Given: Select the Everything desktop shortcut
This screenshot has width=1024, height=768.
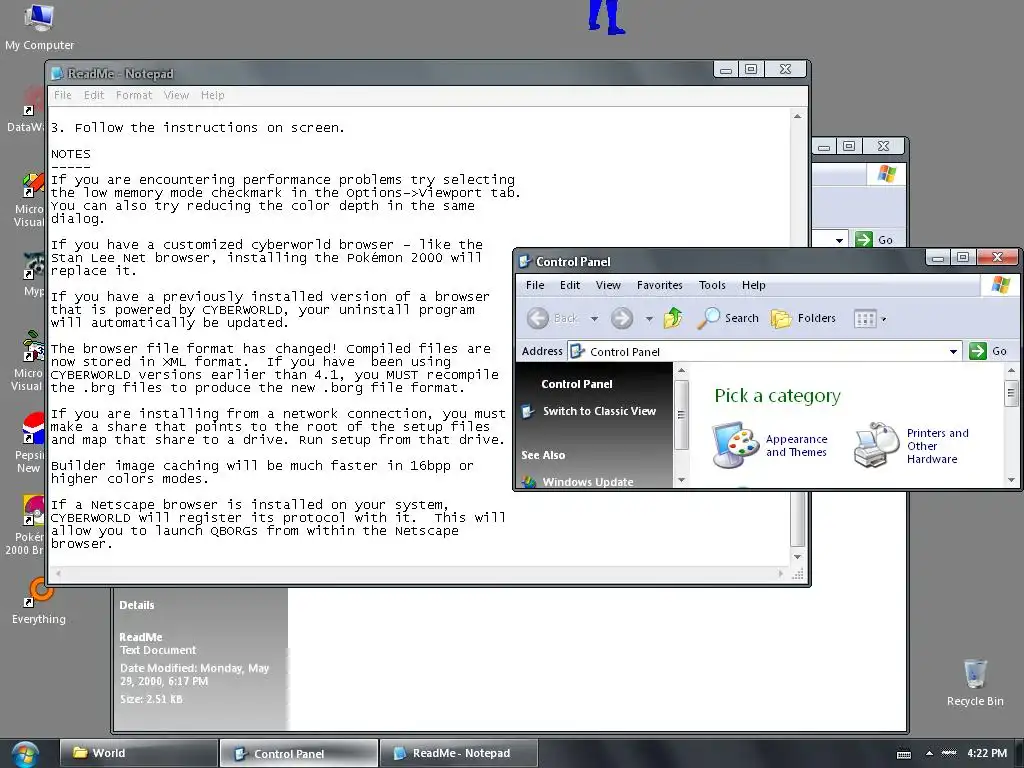Looking at the screenshot, I should point(39,602).
